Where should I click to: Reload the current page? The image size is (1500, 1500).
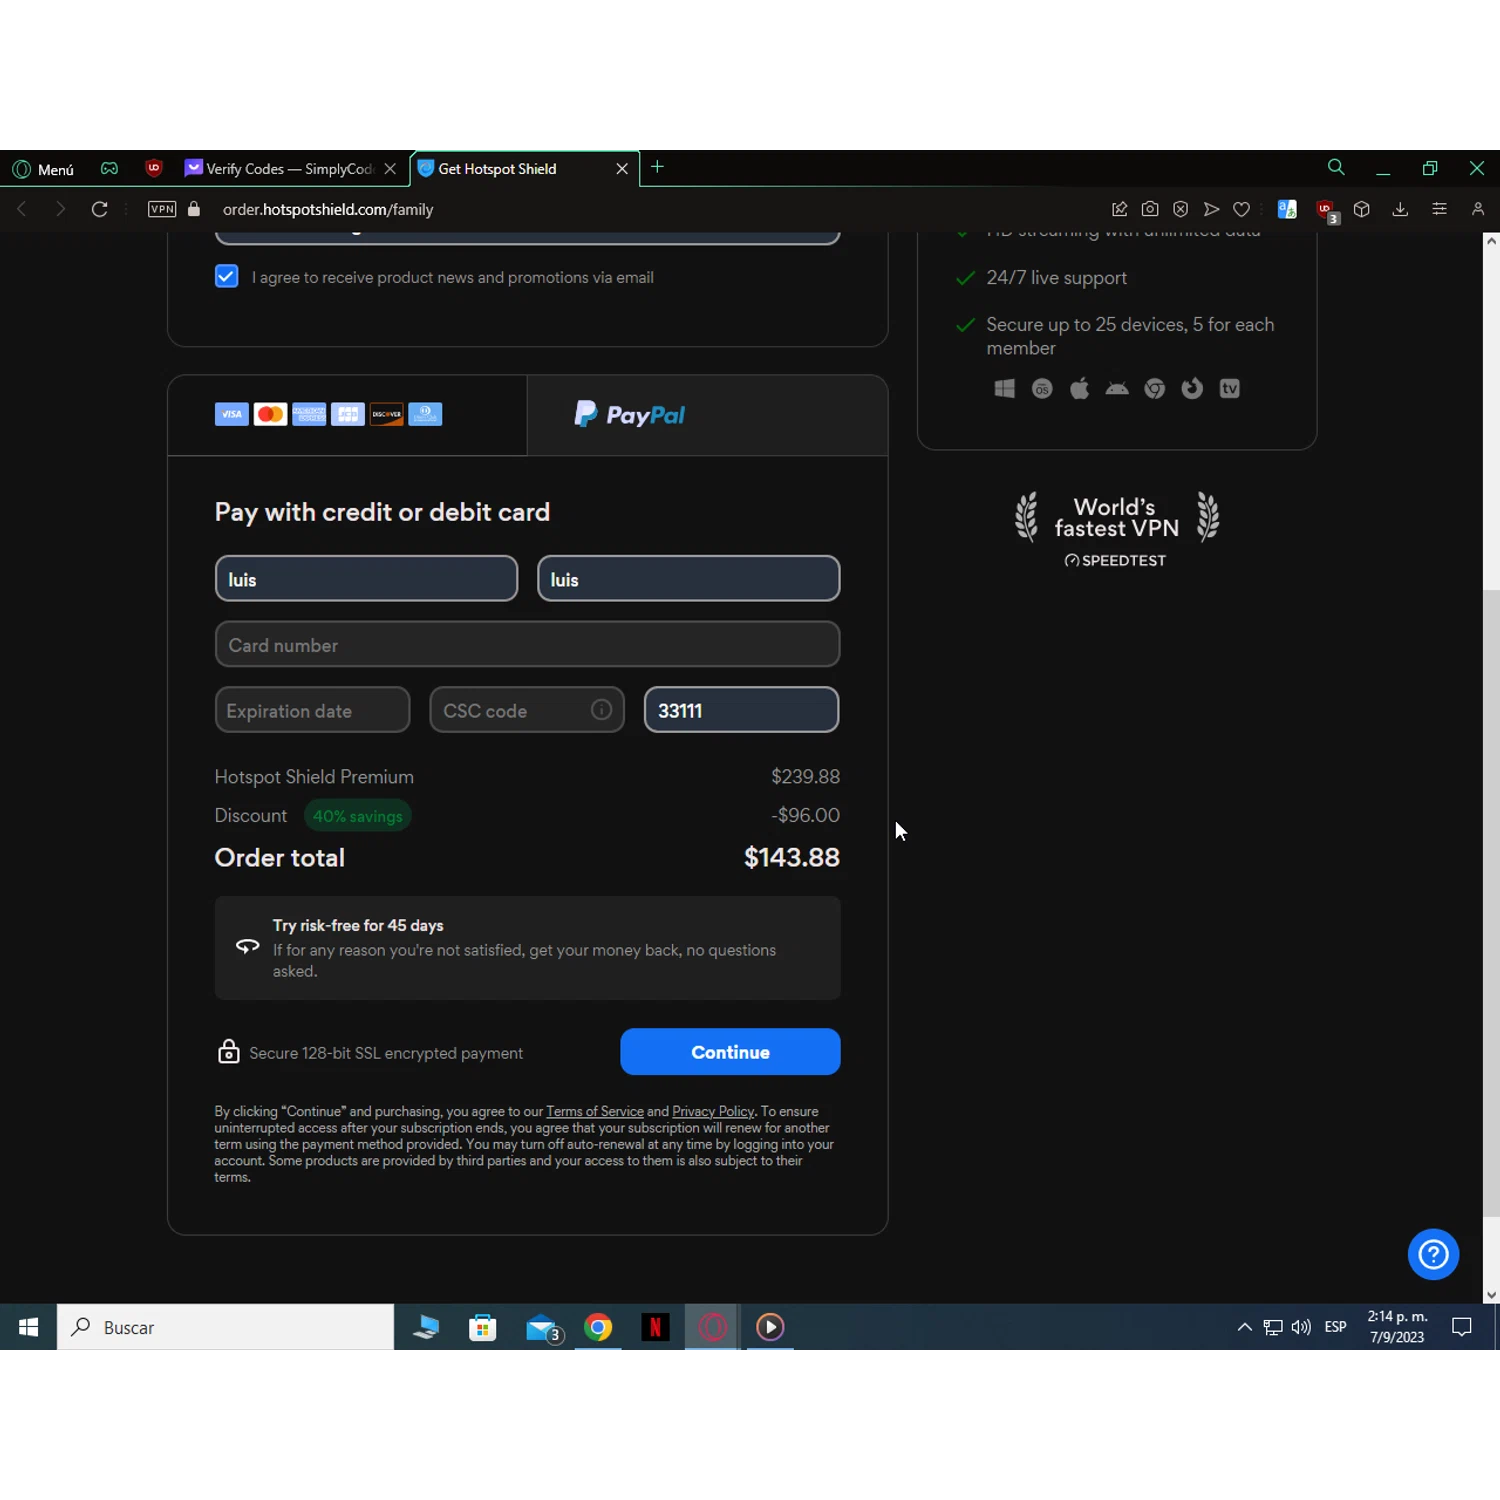pyautogui.click(x=99, y=209)
